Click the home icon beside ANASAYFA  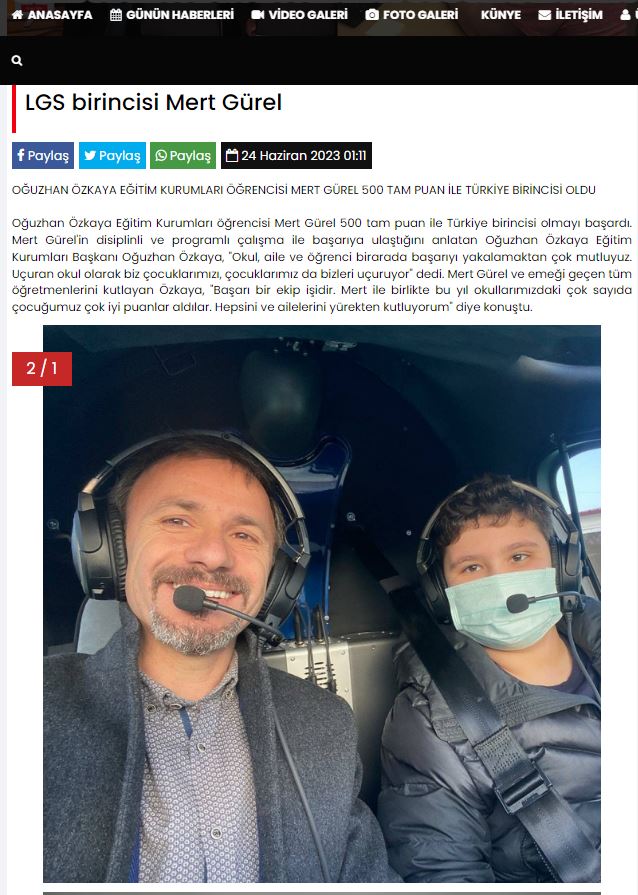18,14
